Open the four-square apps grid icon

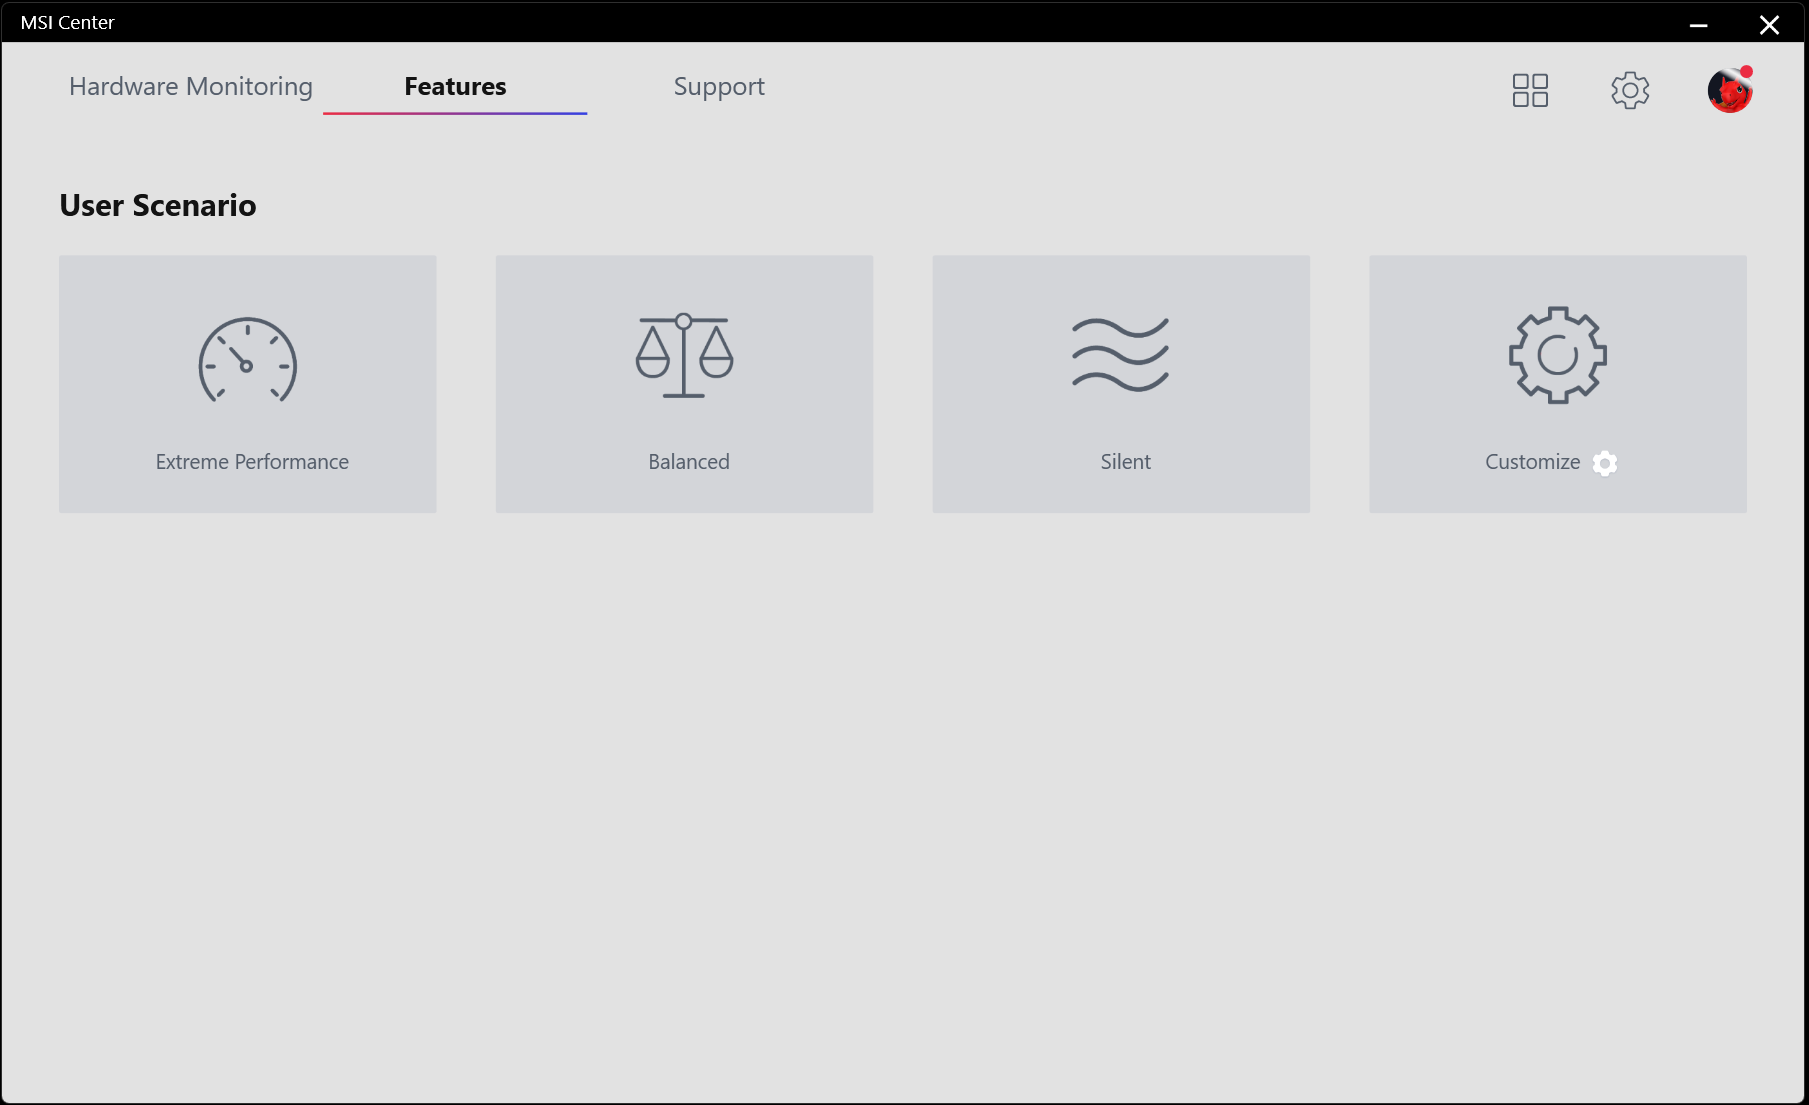[x=1529, y=90]
